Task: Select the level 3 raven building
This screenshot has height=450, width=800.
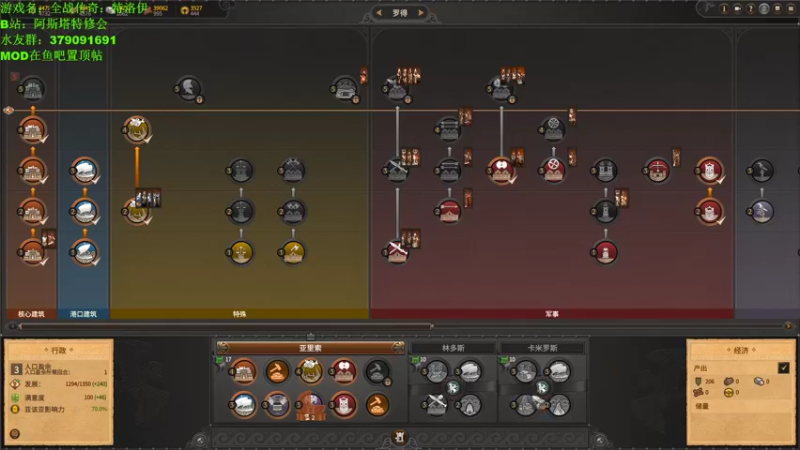Action: click(x=761, y=170)
